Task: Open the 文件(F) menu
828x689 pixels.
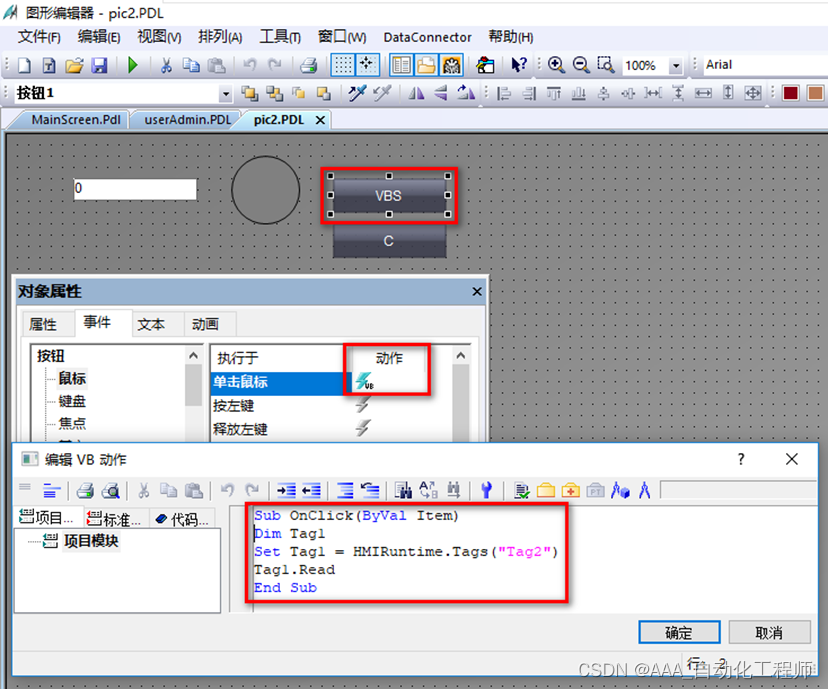Action: tap(40, 37)
